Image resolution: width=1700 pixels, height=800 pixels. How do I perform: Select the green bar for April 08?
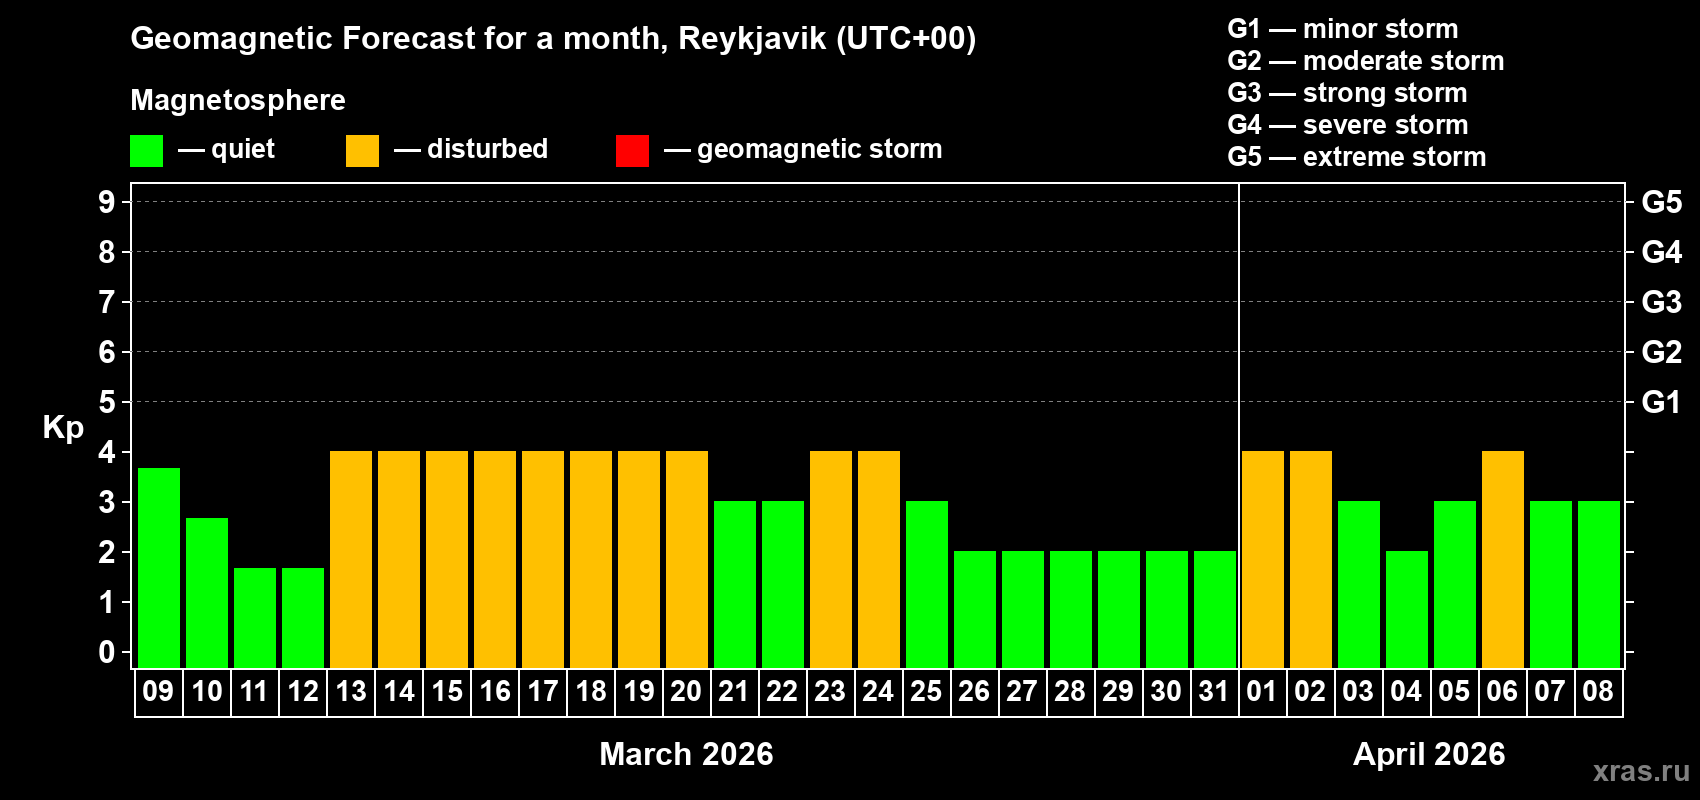(x=1599, y=585)
